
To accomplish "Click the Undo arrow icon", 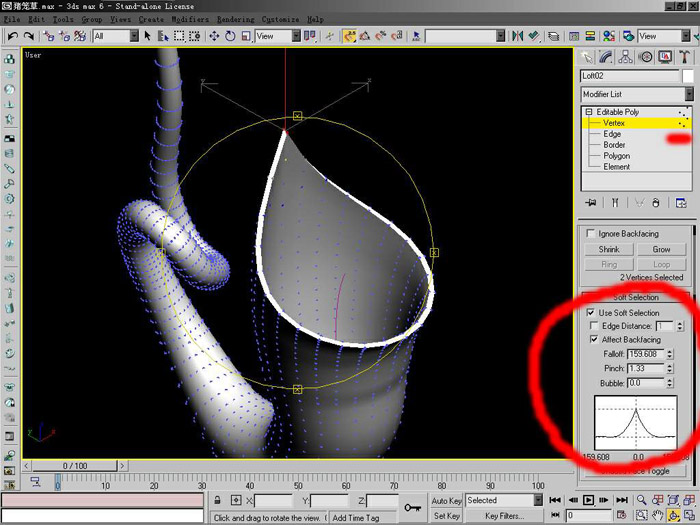I will (13, 36).
